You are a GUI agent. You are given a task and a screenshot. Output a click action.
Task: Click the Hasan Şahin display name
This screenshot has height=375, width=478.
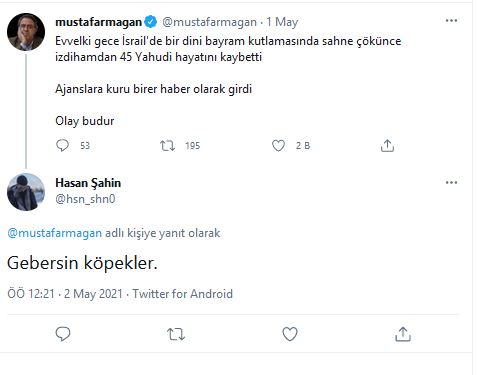(88, 183)
